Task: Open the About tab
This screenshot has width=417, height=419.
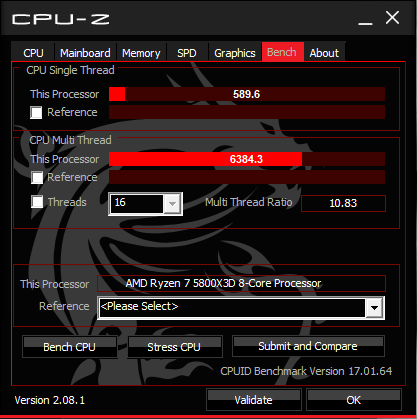Action: pyautogui.click(x=324, y=53)
